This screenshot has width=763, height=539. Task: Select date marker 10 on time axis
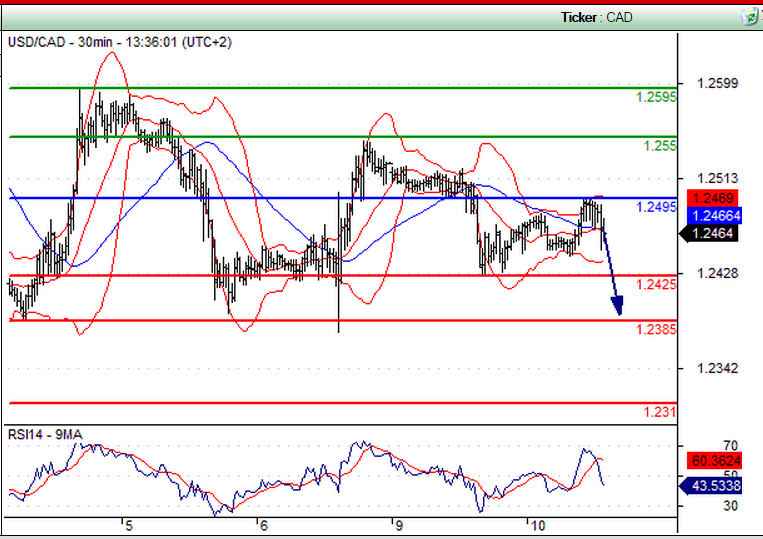(537, 526)
